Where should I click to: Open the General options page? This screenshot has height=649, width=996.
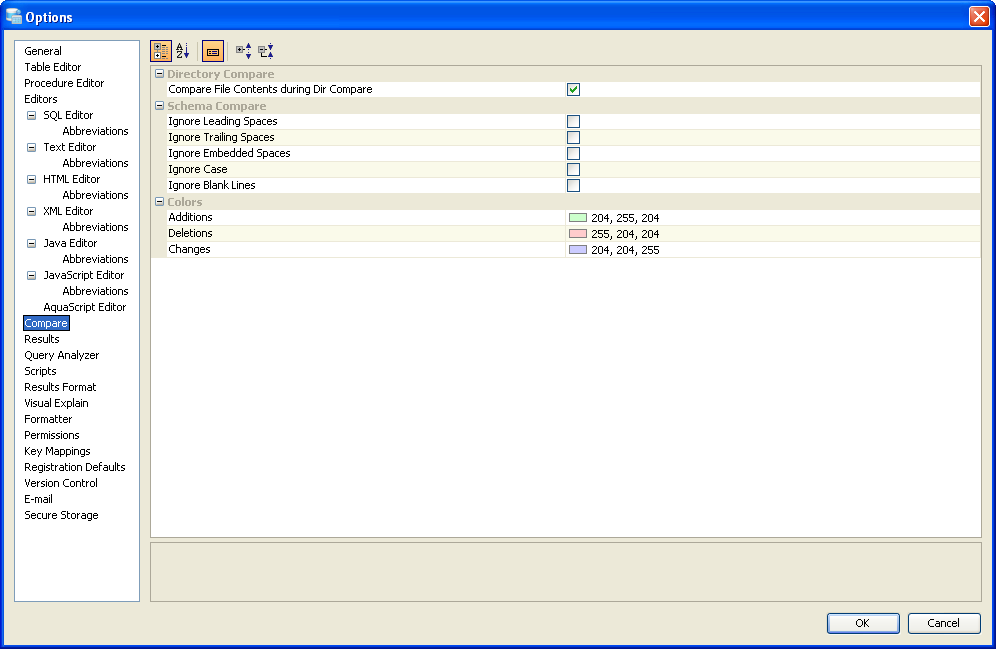point(43,51)
